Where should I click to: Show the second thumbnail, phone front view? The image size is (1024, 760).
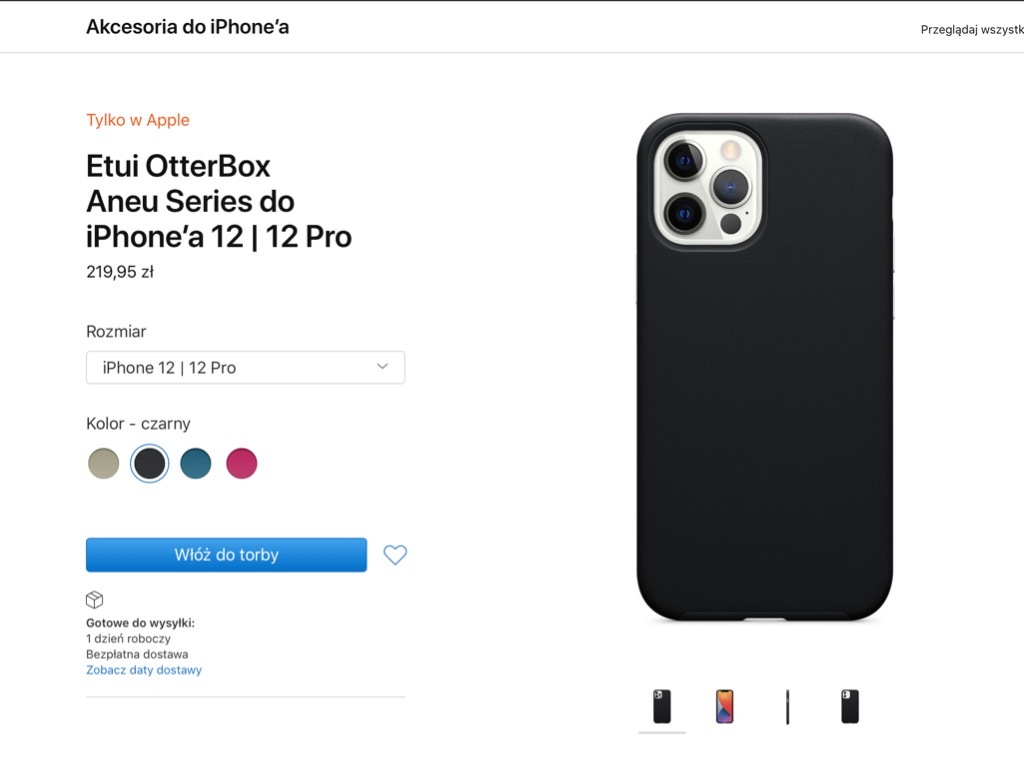[x=725, y=707]
